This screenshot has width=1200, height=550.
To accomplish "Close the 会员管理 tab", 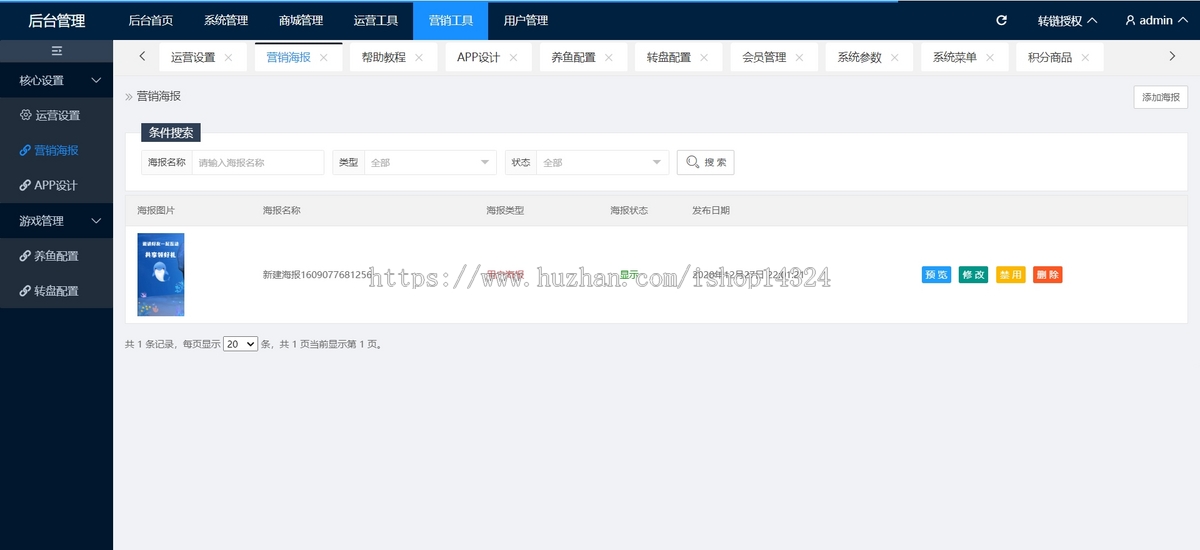I will click(x=800, y=58).
